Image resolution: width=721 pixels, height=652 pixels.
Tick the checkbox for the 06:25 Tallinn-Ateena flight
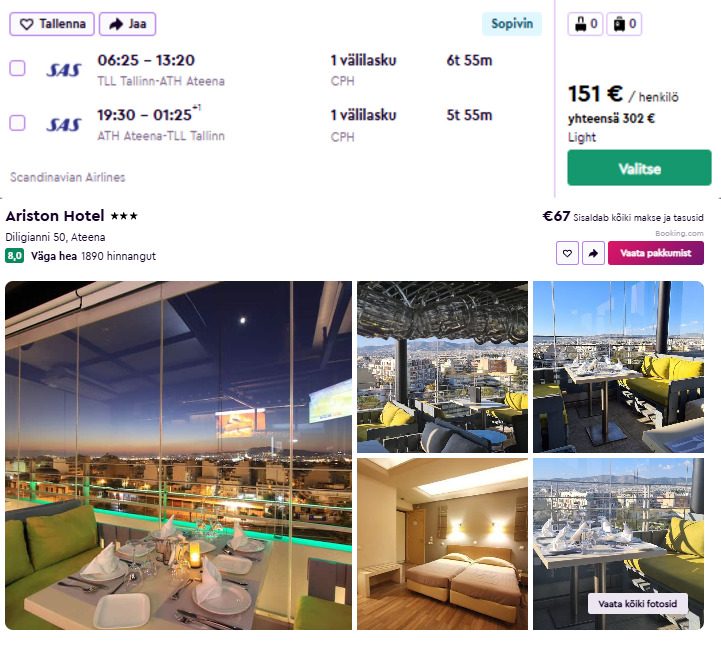pyautogui.click(x=17, y=68)
